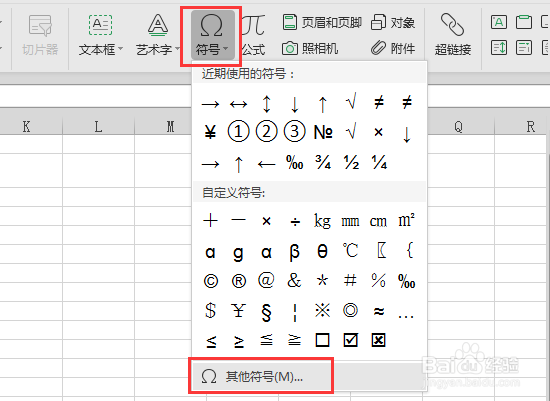The height and width of the screenshot is (401, 550).
Task: Insert the № numero symbol
Action: [x=323, y=132]
